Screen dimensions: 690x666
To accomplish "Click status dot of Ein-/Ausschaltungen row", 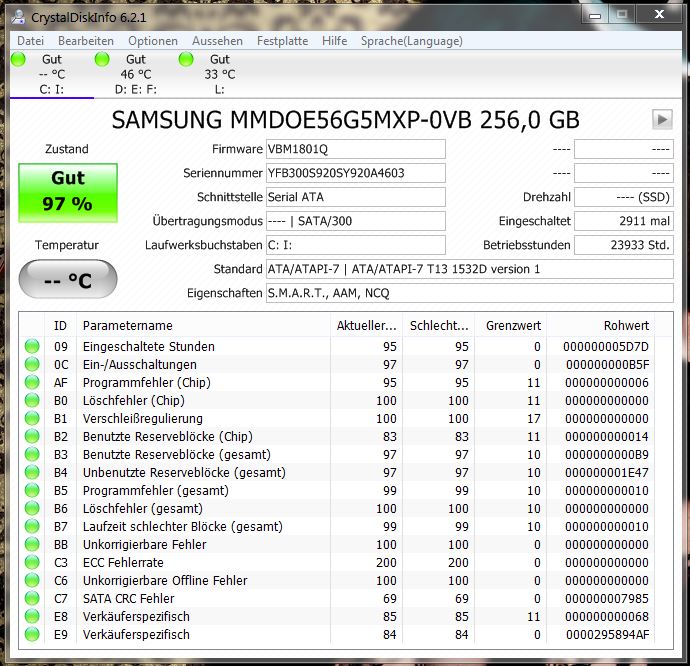I will 32,364.
